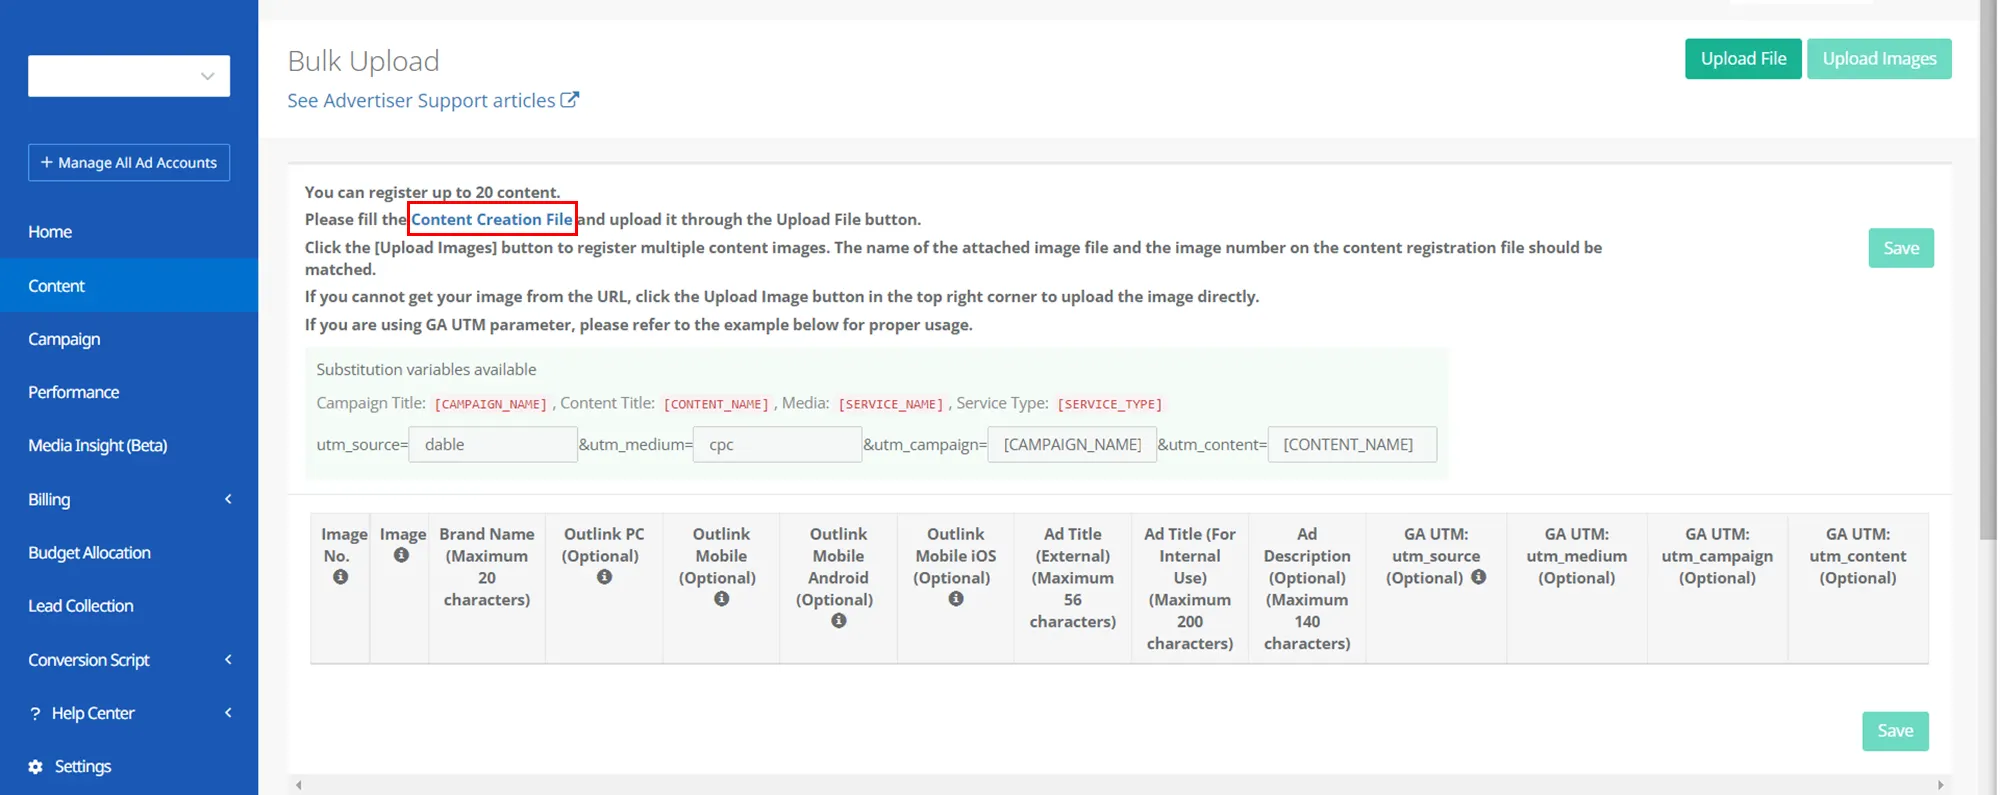Go to Home in sidebar
This screenshot has height=795, width=2000.
[x=129, y=232]
